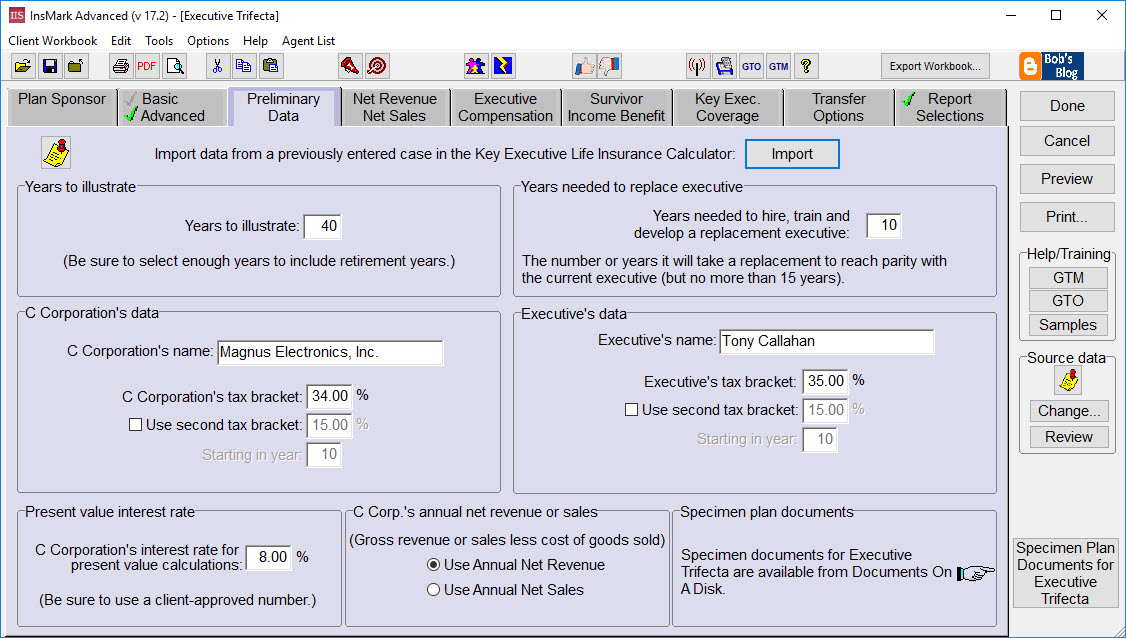
Task: Open the GTO toolbar shortcut
Action: coord(751,66)
